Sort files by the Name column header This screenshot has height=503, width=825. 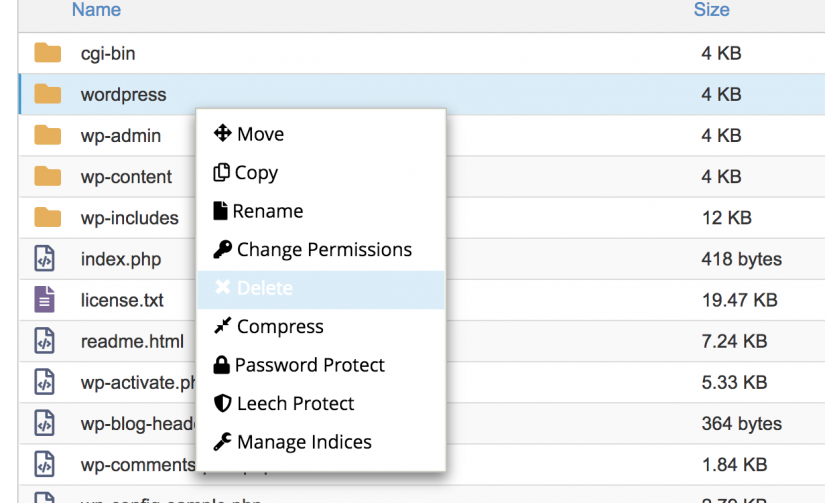pyautogui.click(x=96, y=9)
